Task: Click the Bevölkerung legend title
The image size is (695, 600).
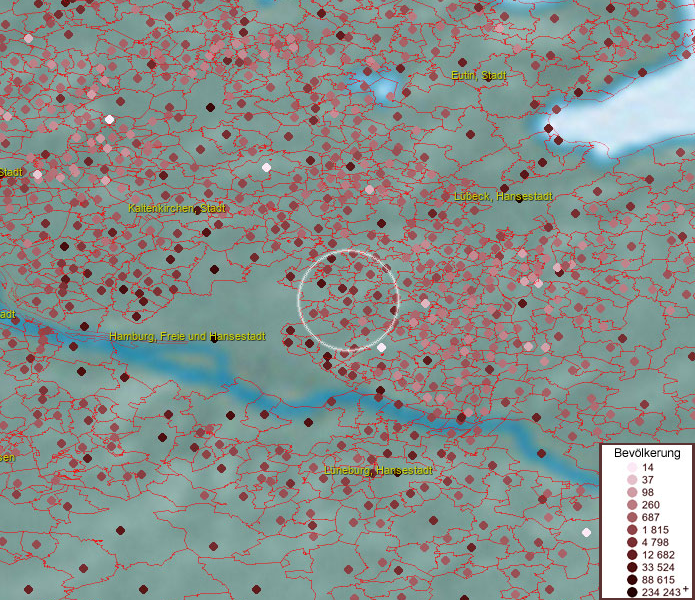Action: [647, 453]
